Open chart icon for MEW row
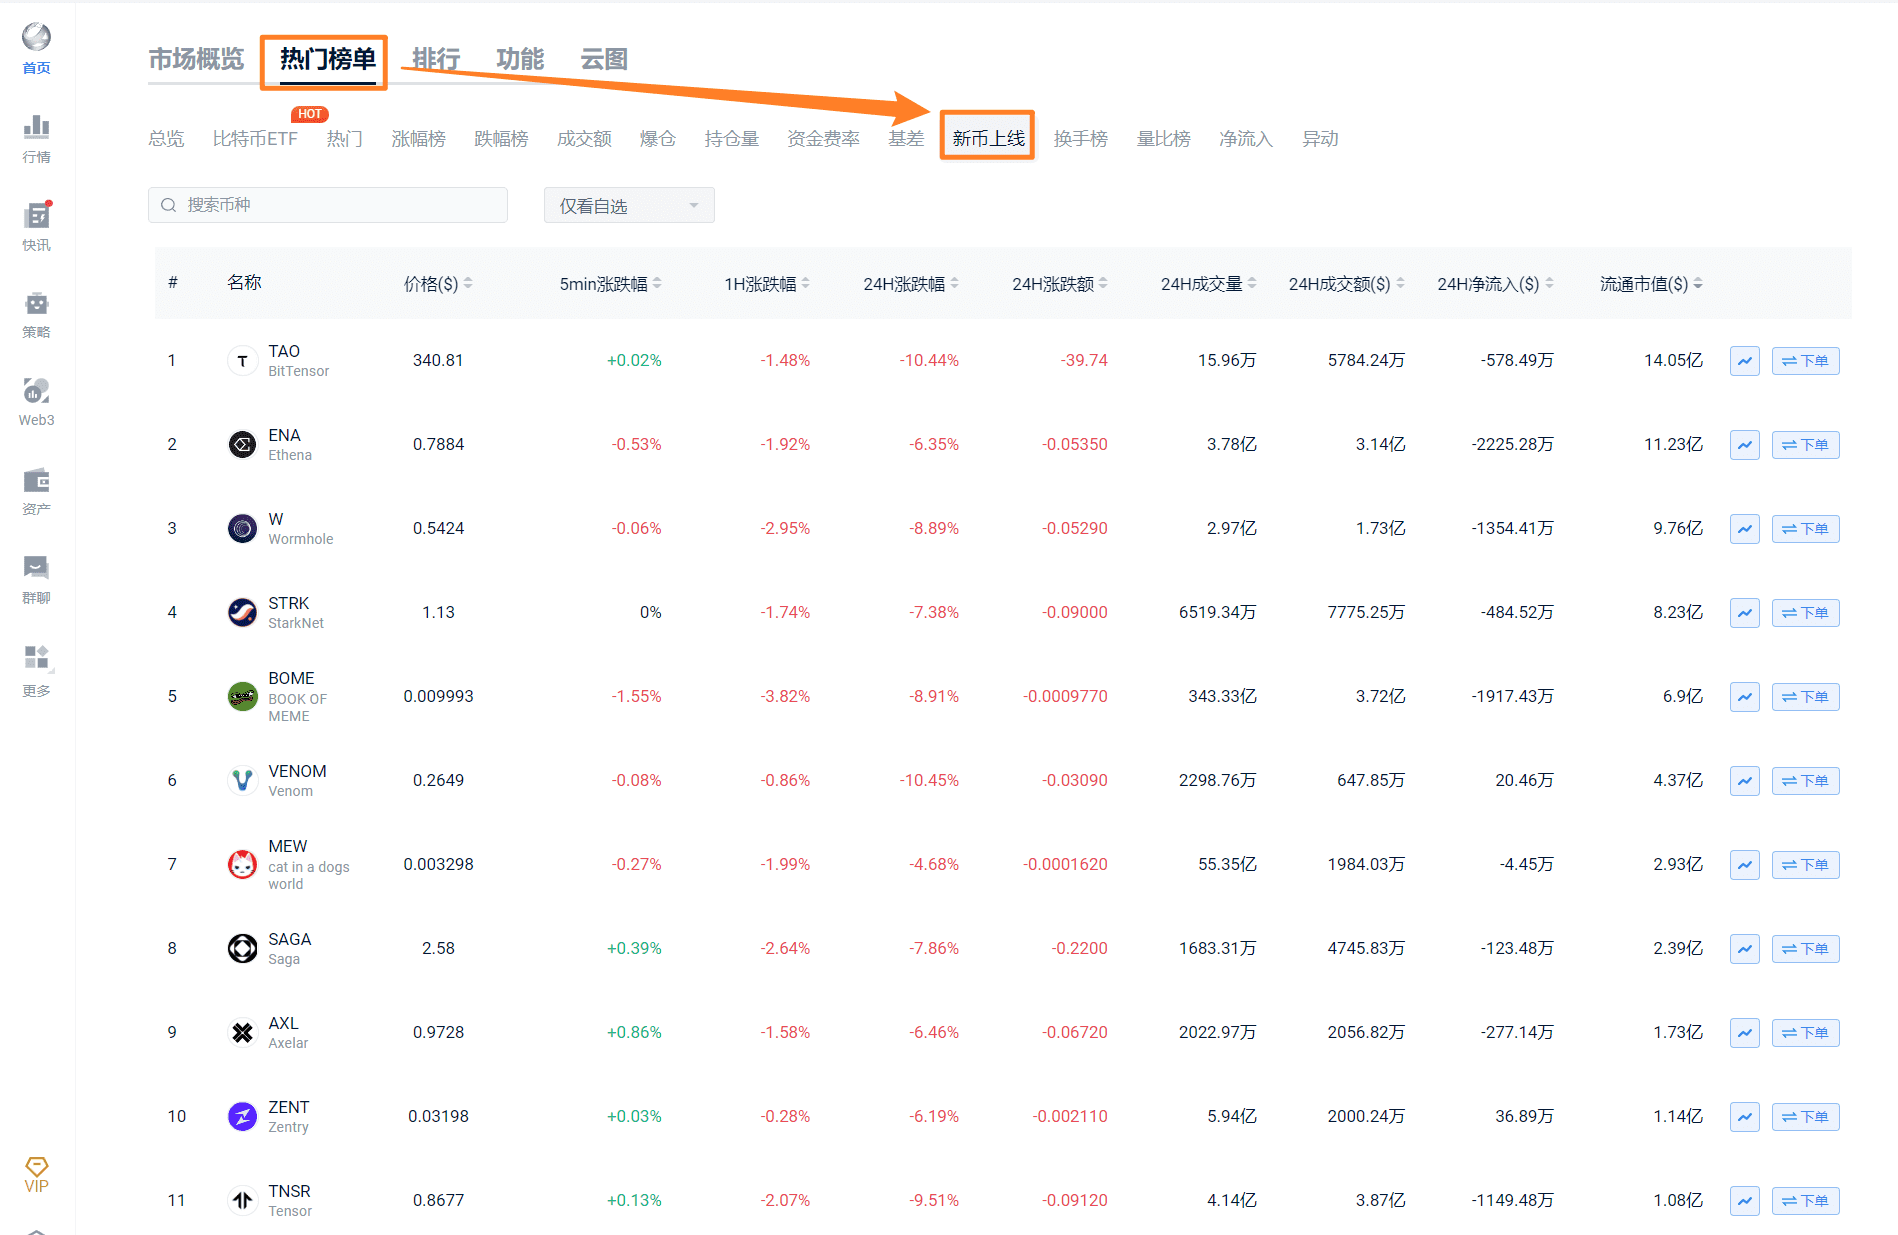1898x1235 pixels. [1745, 865]
